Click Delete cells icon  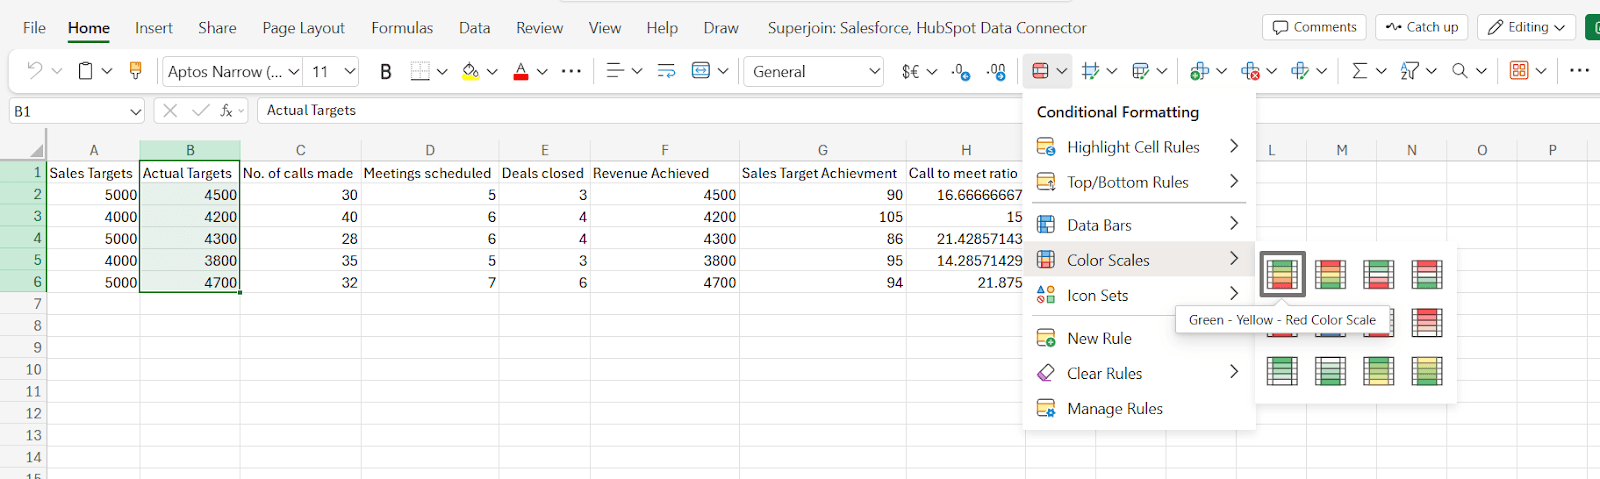[x=1250, y=71]
